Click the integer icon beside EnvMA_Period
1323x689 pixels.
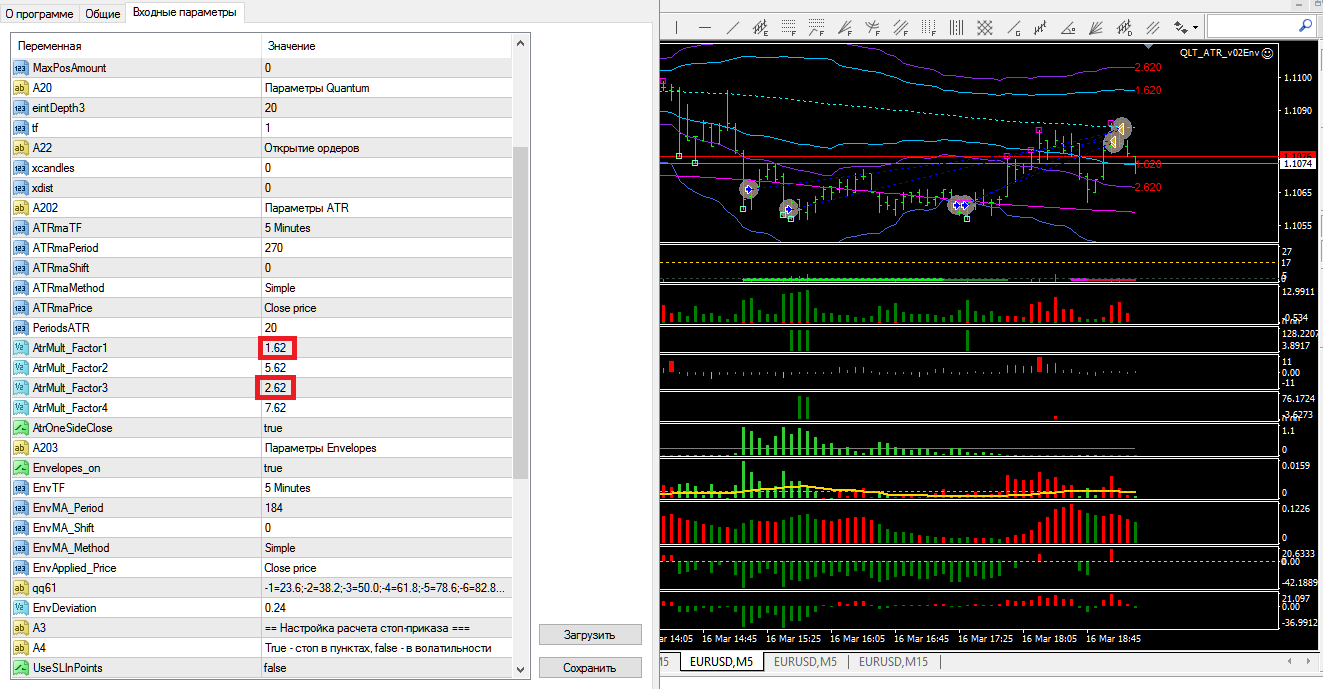[x=20, y=508]
